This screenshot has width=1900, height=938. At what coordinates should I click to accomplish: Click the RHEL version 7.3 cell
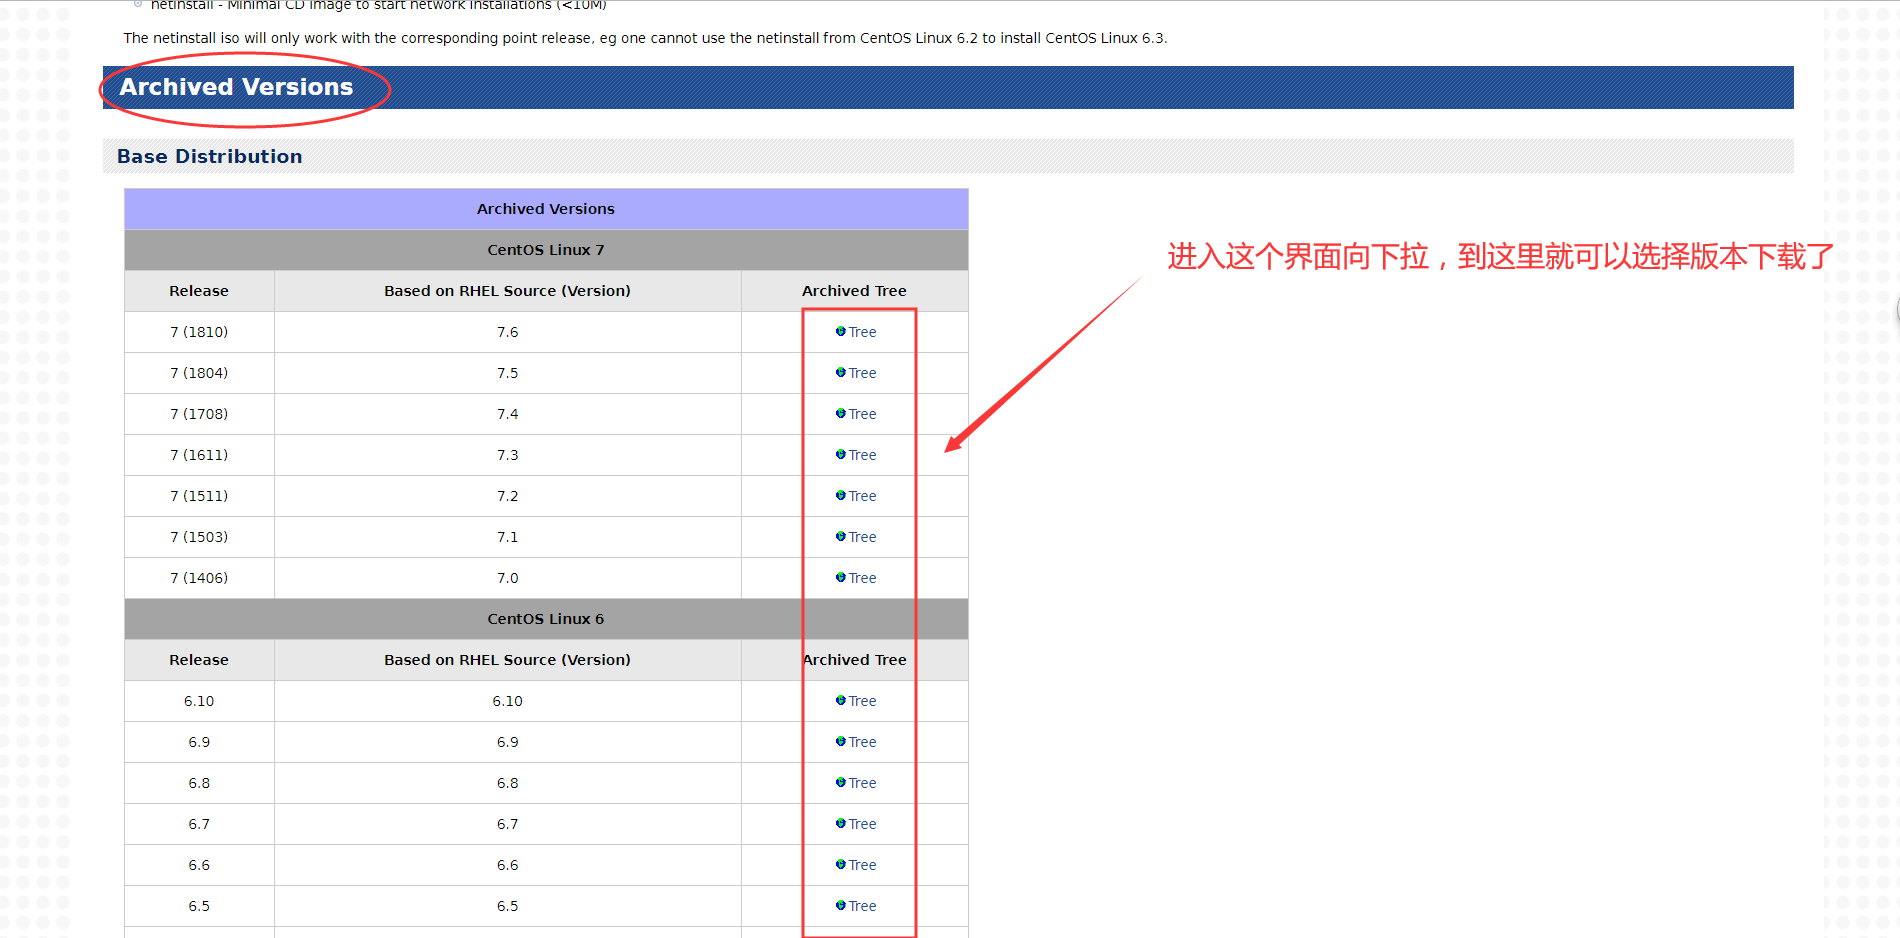pyautogui.click(x=508, y=455)
